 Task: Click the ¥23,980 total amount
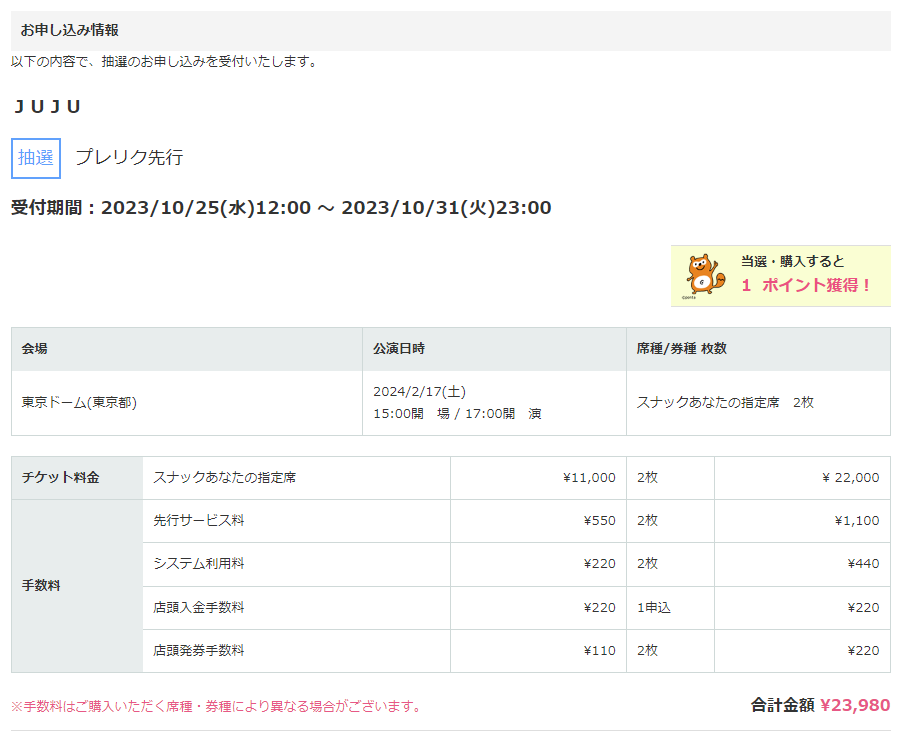click(854, 705)
